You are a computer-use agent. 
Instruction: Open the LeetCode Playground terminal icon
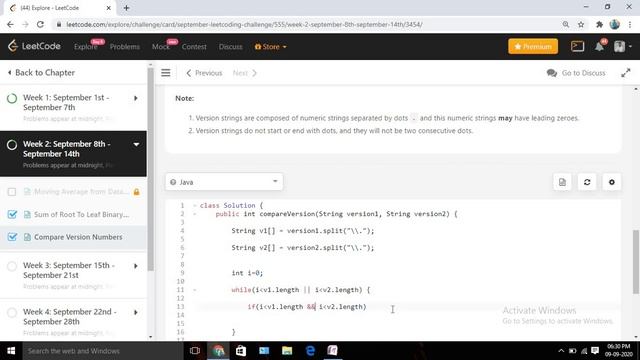point(577,46)
